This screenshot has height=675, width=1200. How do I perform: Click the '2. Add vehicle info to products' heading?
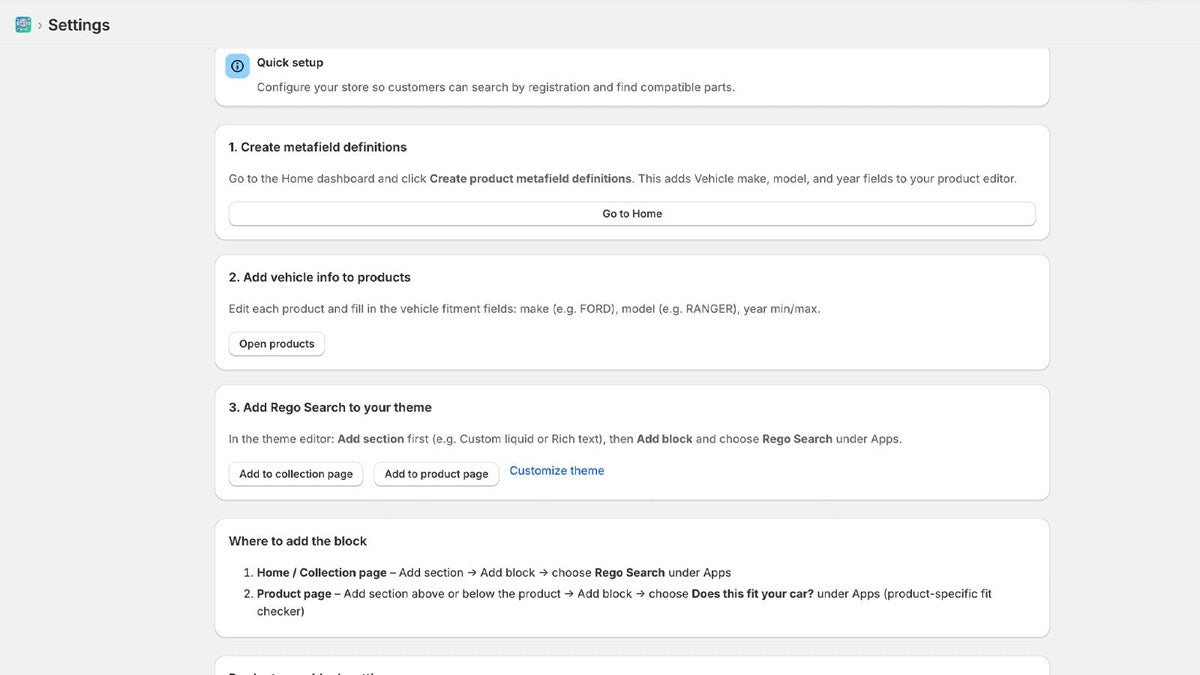pos(320,277)
